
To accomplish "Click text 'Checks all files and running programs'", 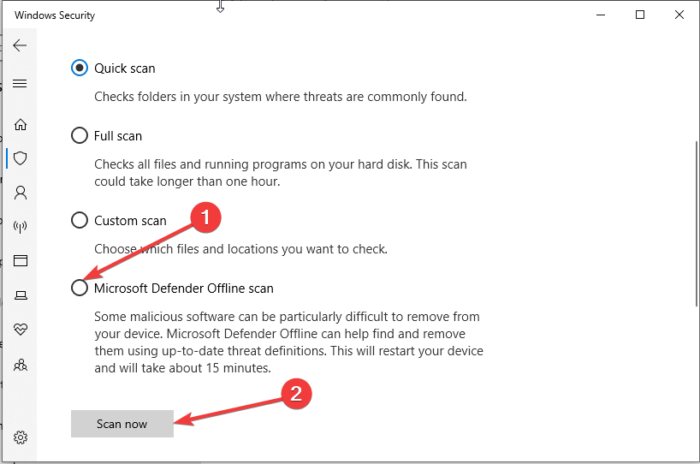I will (x=201, y=164).
